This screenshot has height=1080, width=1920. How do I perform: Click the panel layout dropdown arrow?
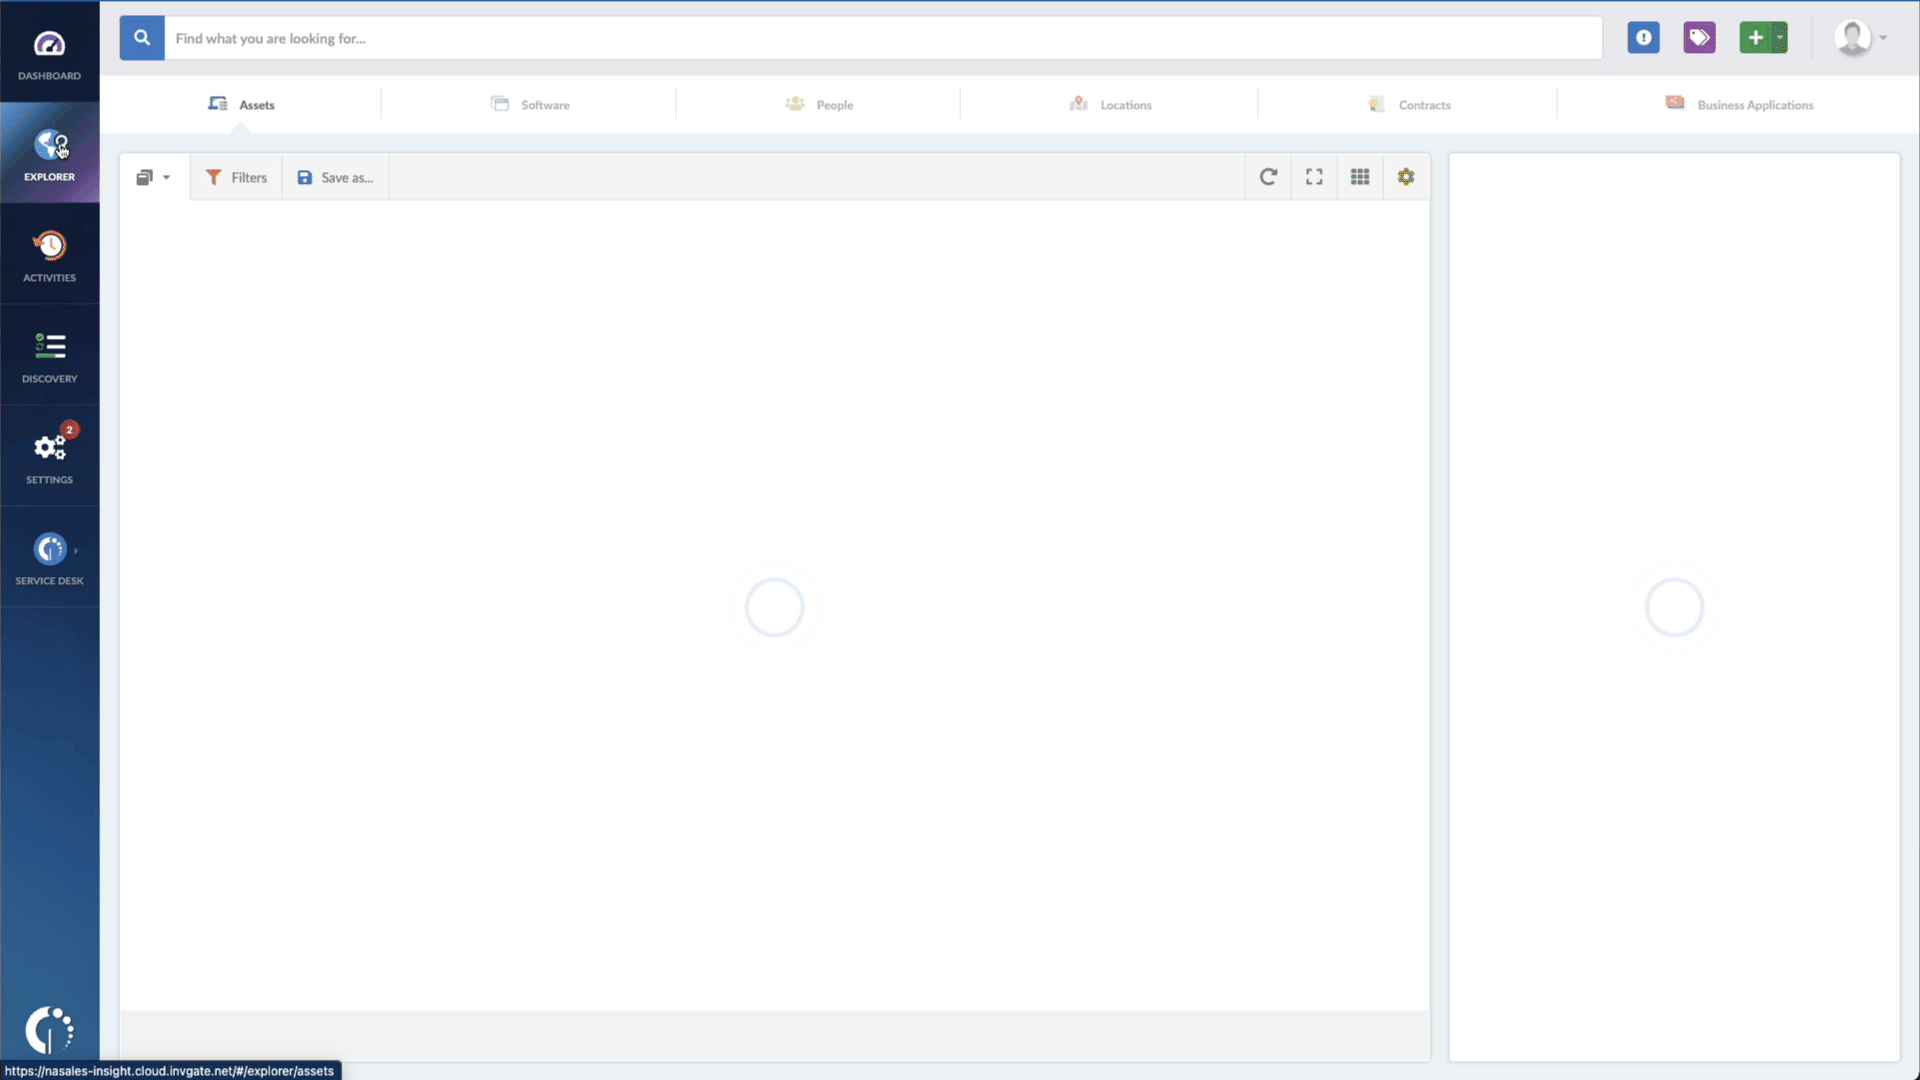[167, 177]
